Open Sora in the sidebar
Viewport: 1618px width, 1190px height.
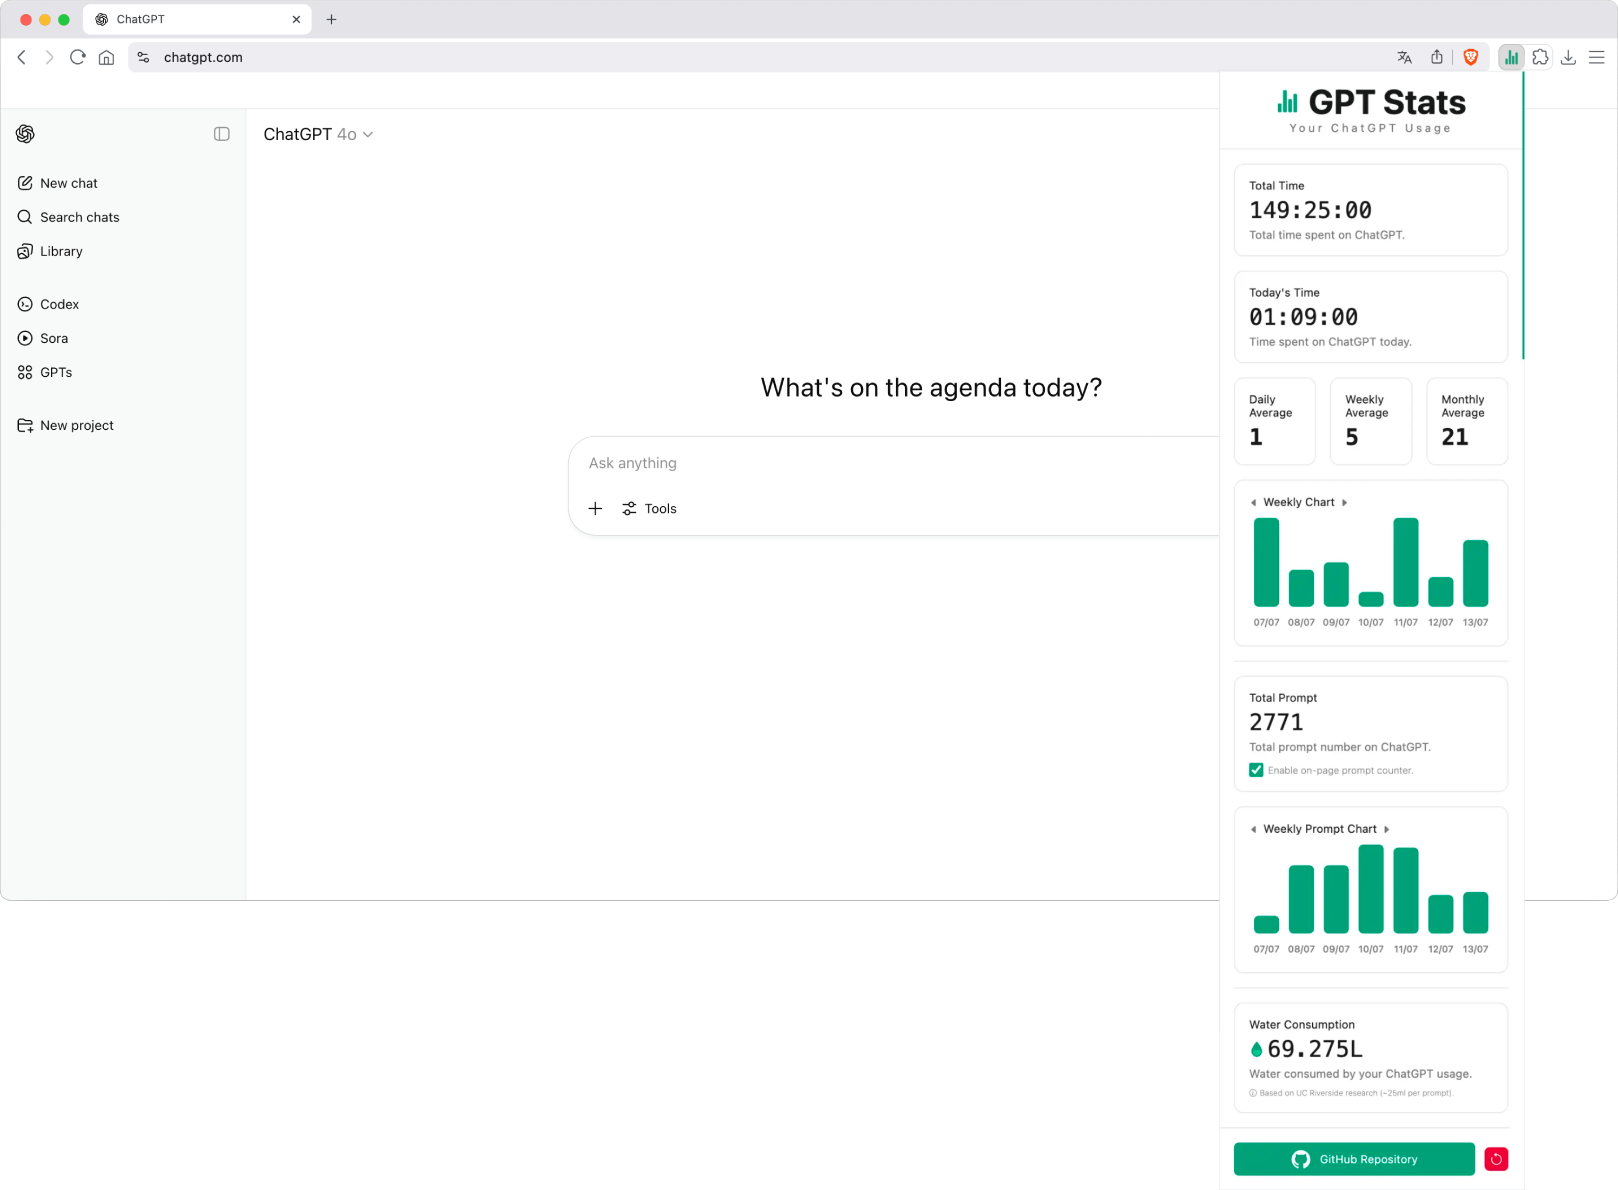tap(53, 338)
